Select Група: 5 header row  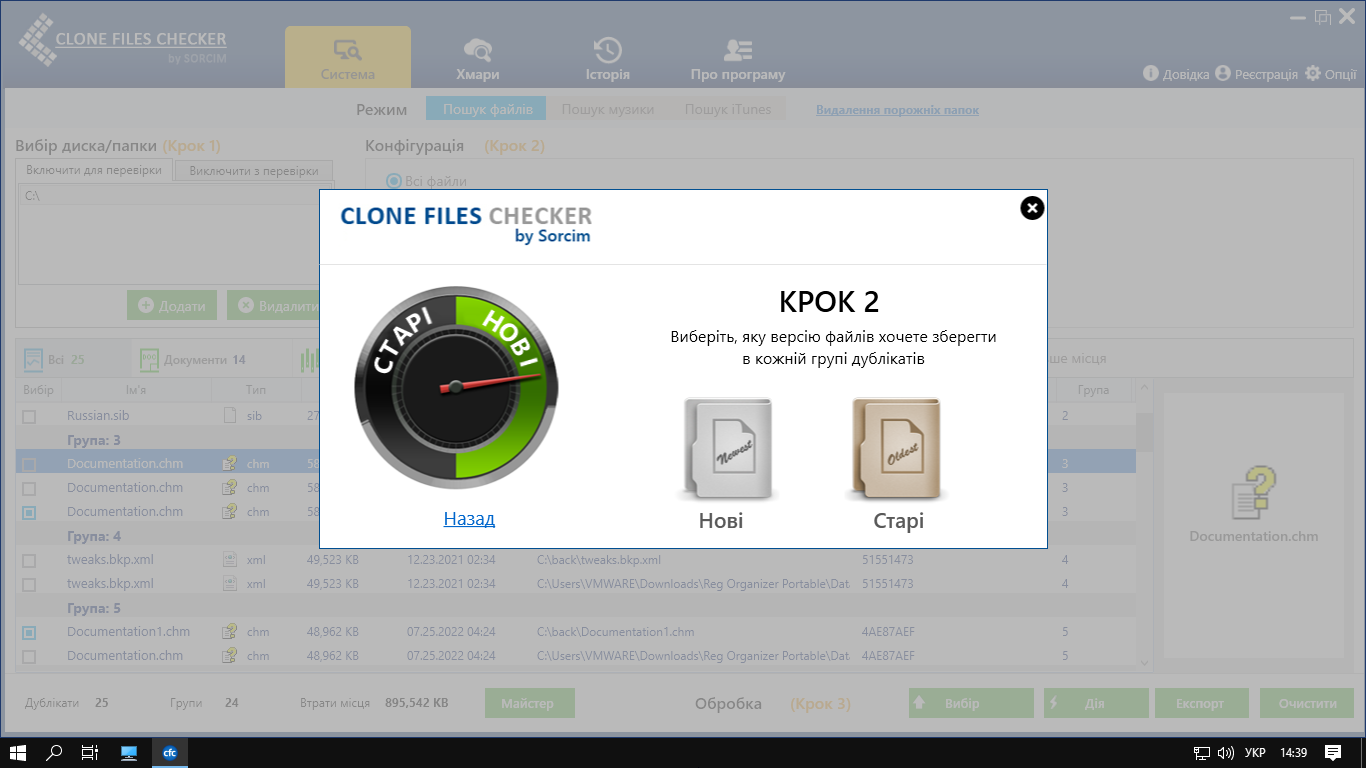coord(576,608)
